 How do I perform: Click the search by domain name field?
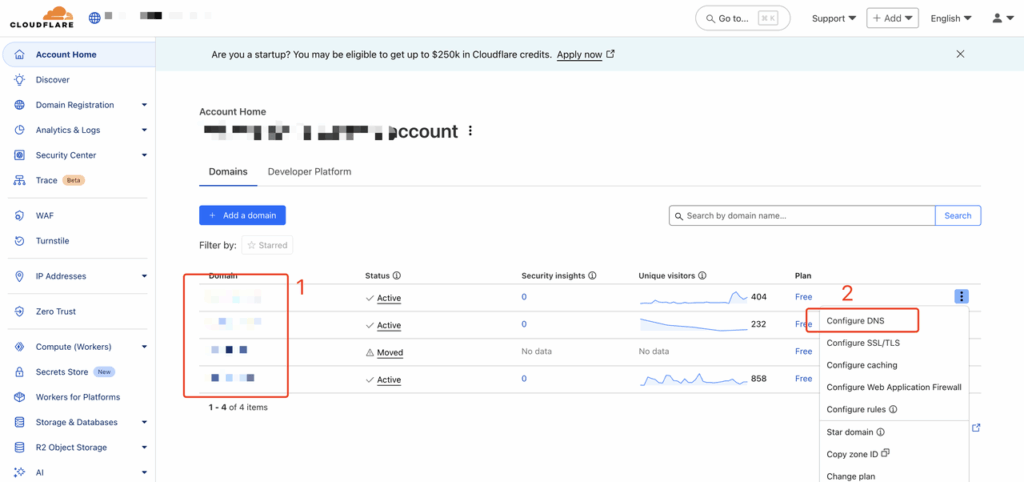(802, 216)
